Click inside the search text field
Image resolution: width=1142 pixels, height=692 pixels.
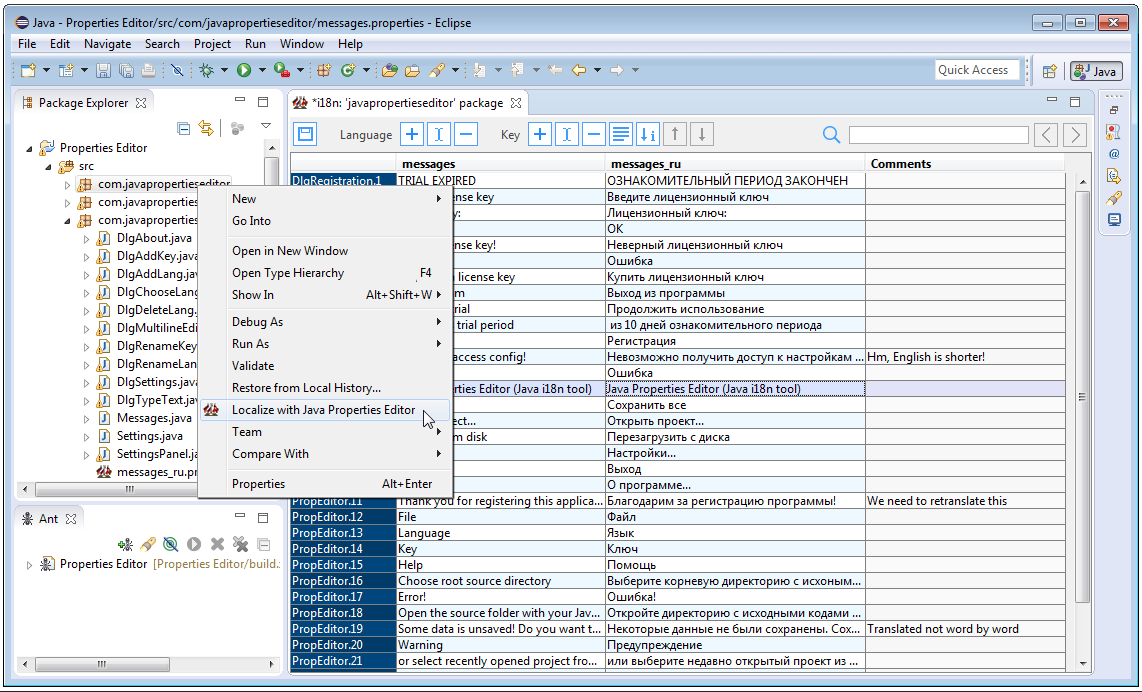(938, 133)
